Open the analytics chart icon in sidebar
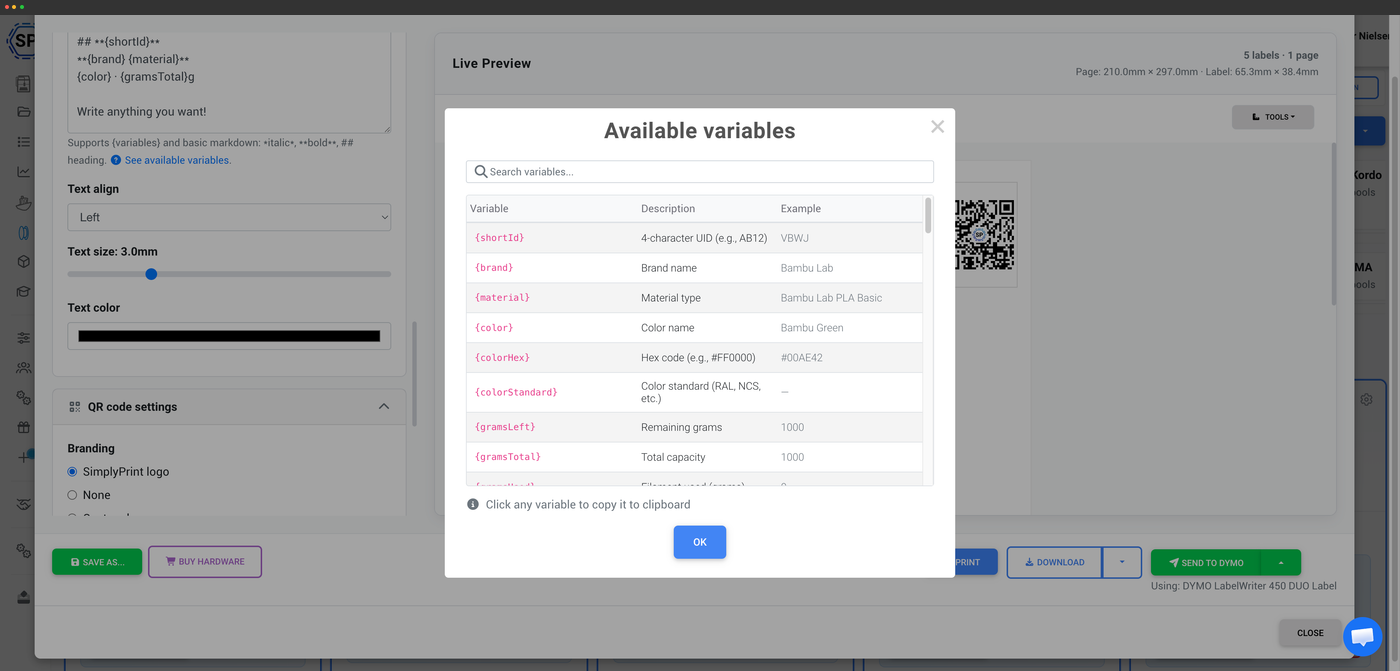The height and width of the screenshot is (671, 1400). 24,172
